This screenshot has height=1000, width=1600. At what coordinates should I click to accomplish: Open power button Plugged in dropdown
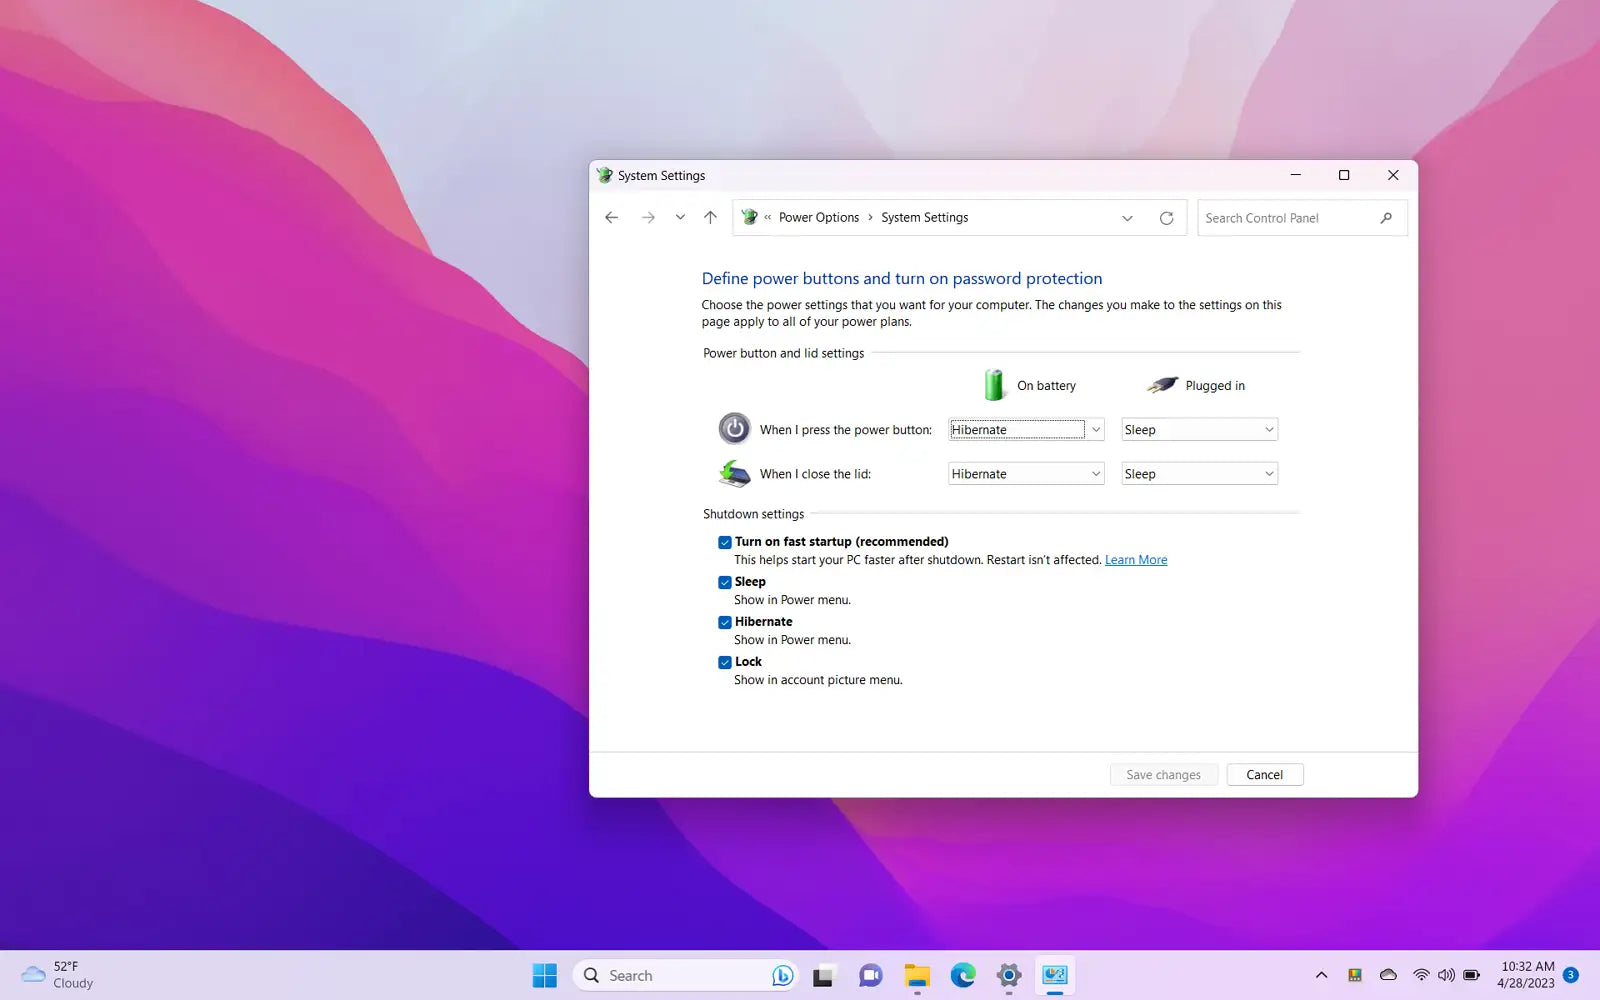[x=1199, y=430]
